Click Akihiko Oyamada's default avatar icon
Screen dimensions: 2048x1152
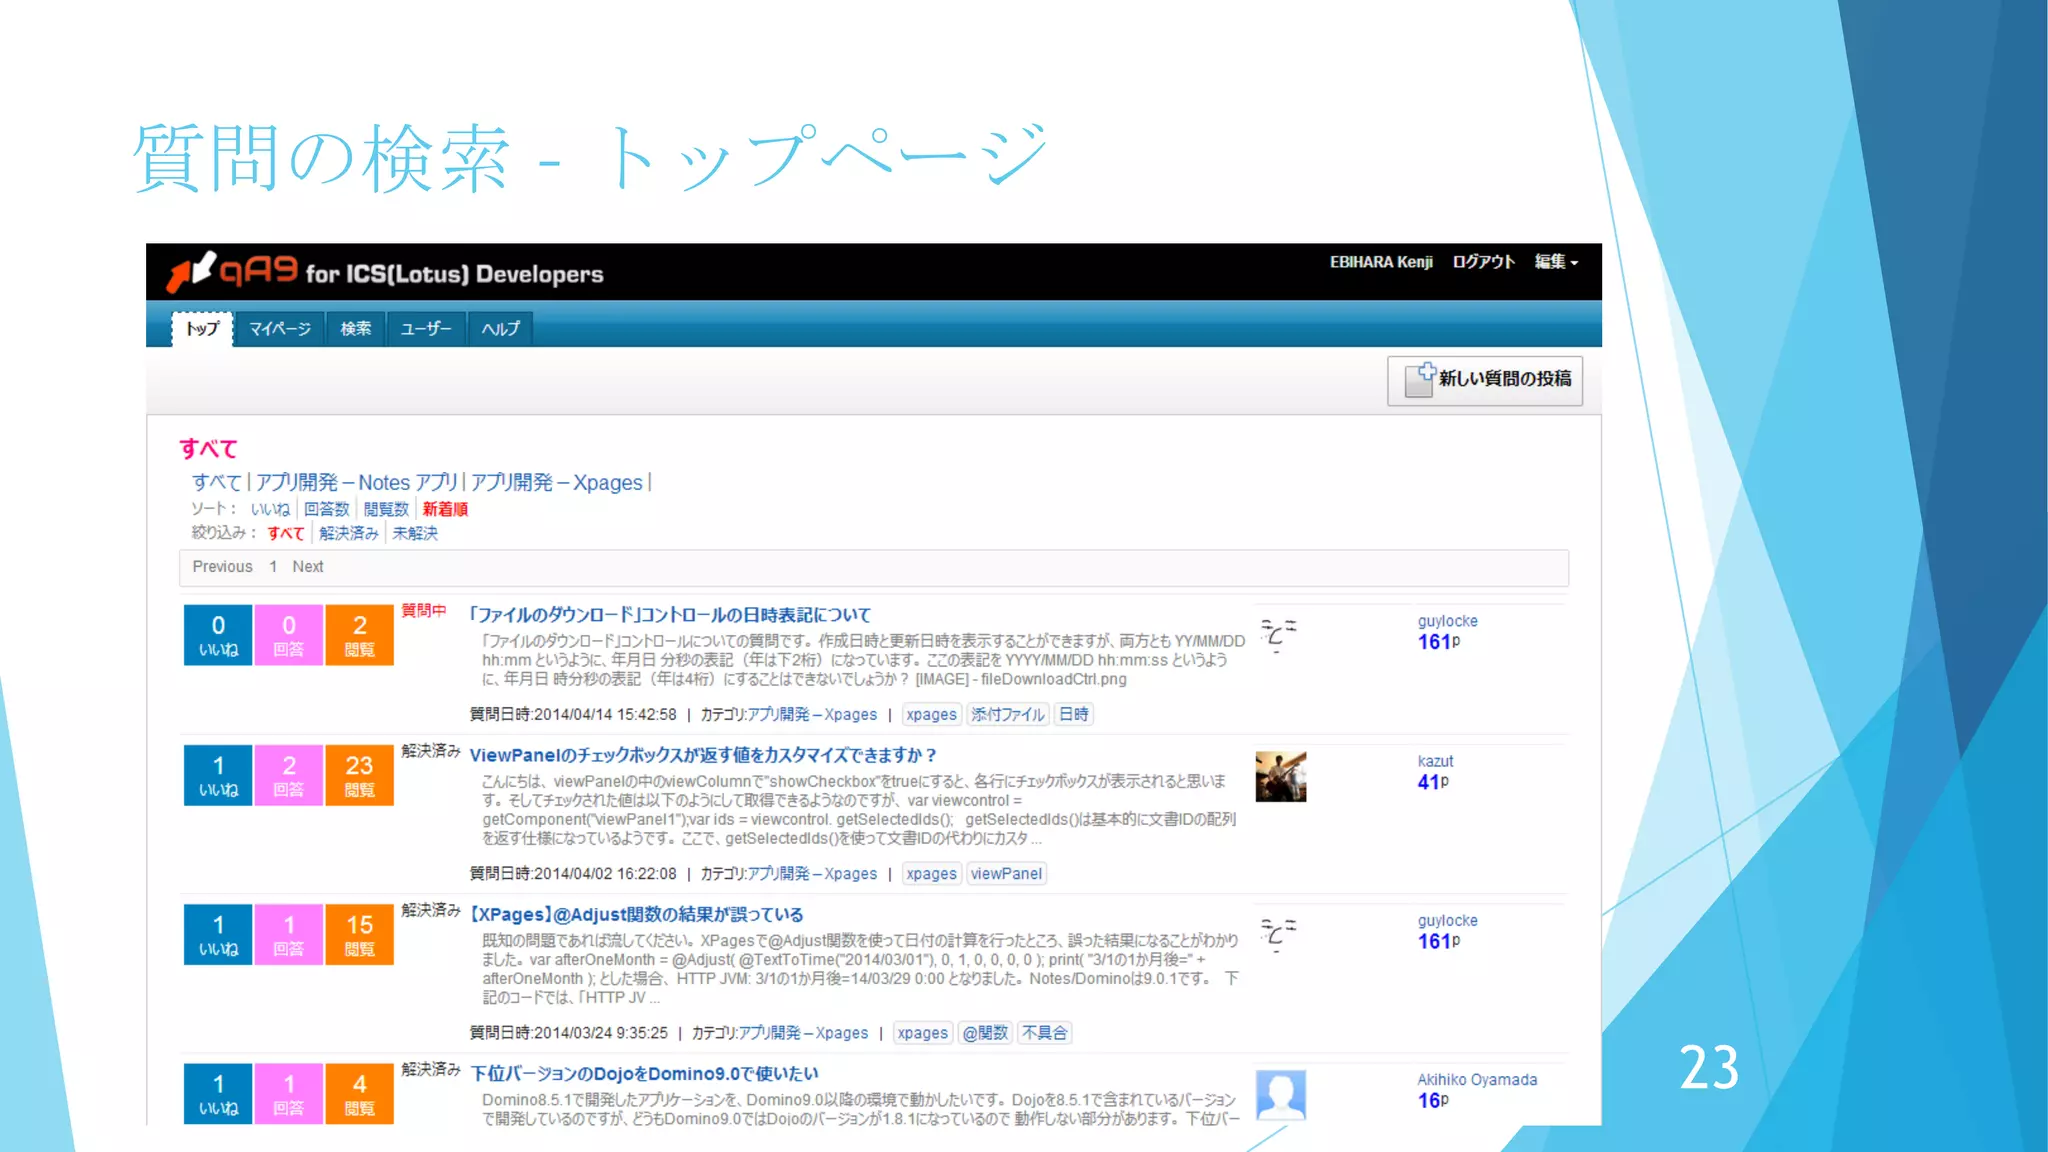[1280, 1095]
